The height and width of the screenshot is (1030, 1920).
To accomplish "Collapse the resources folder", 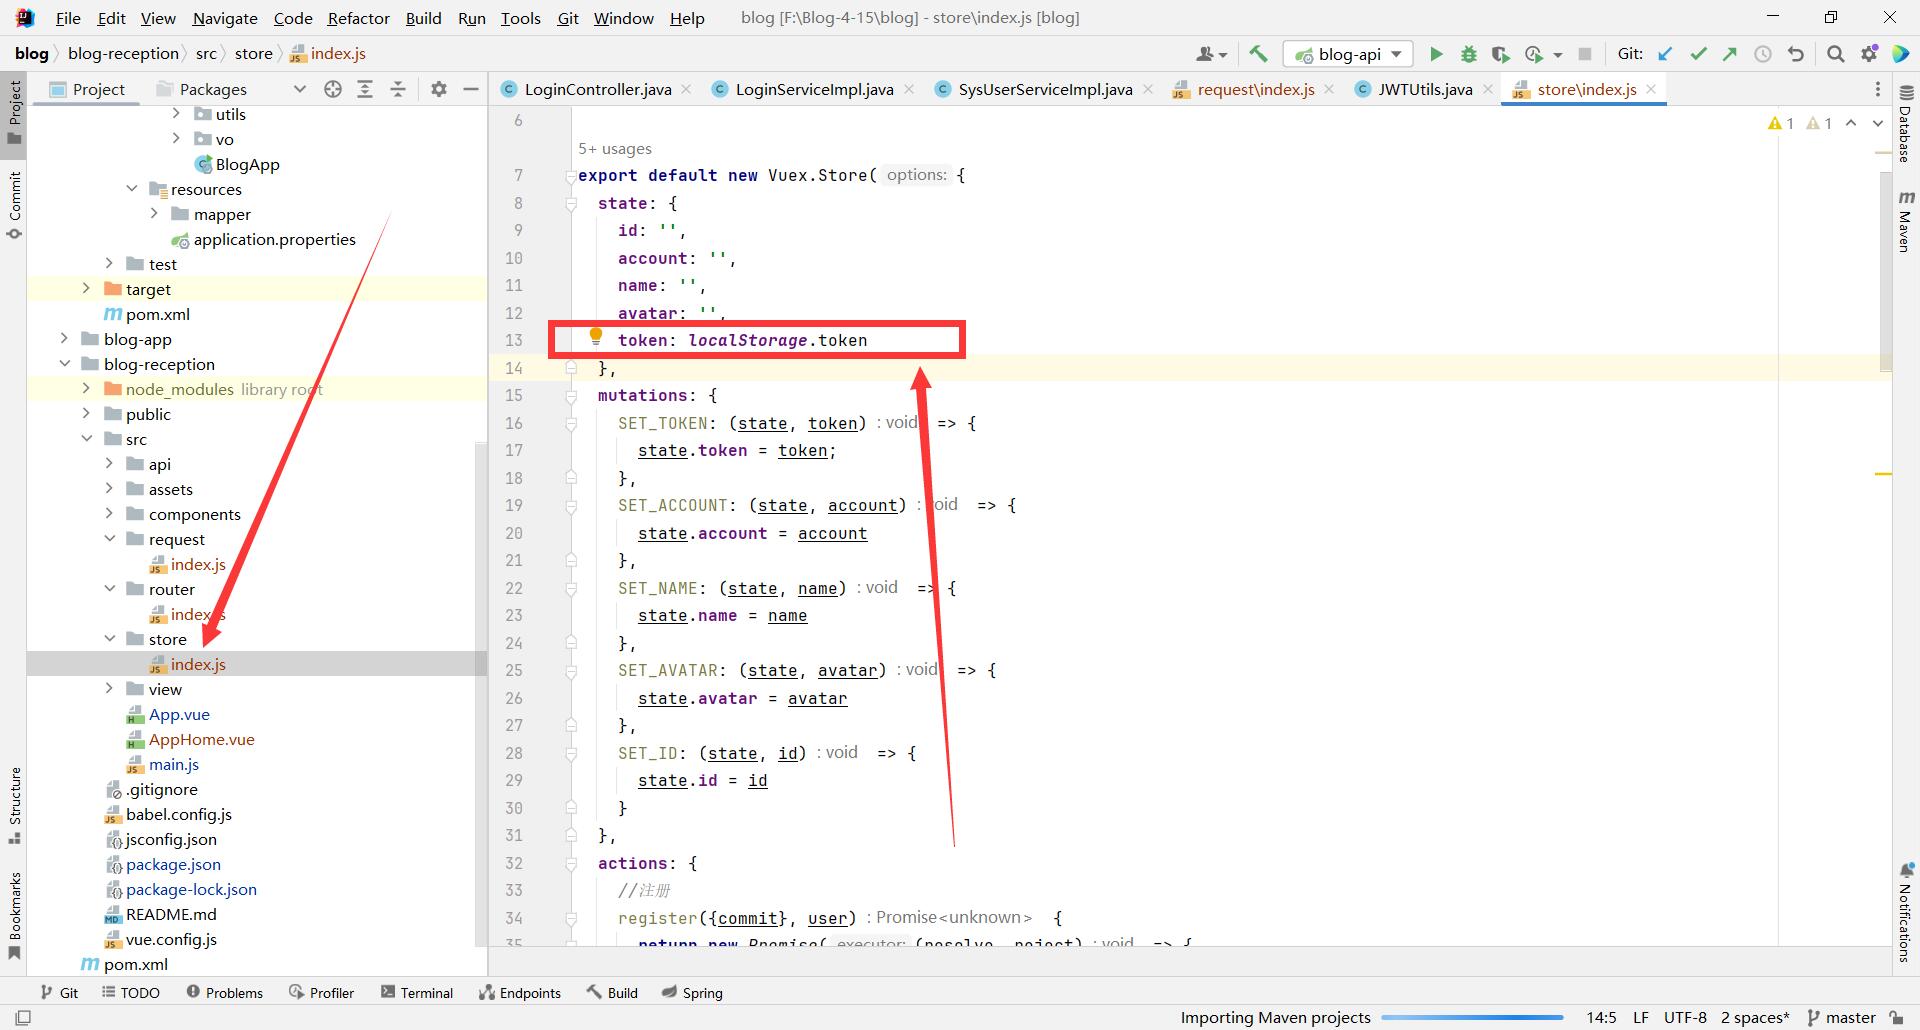I will 131,189.
